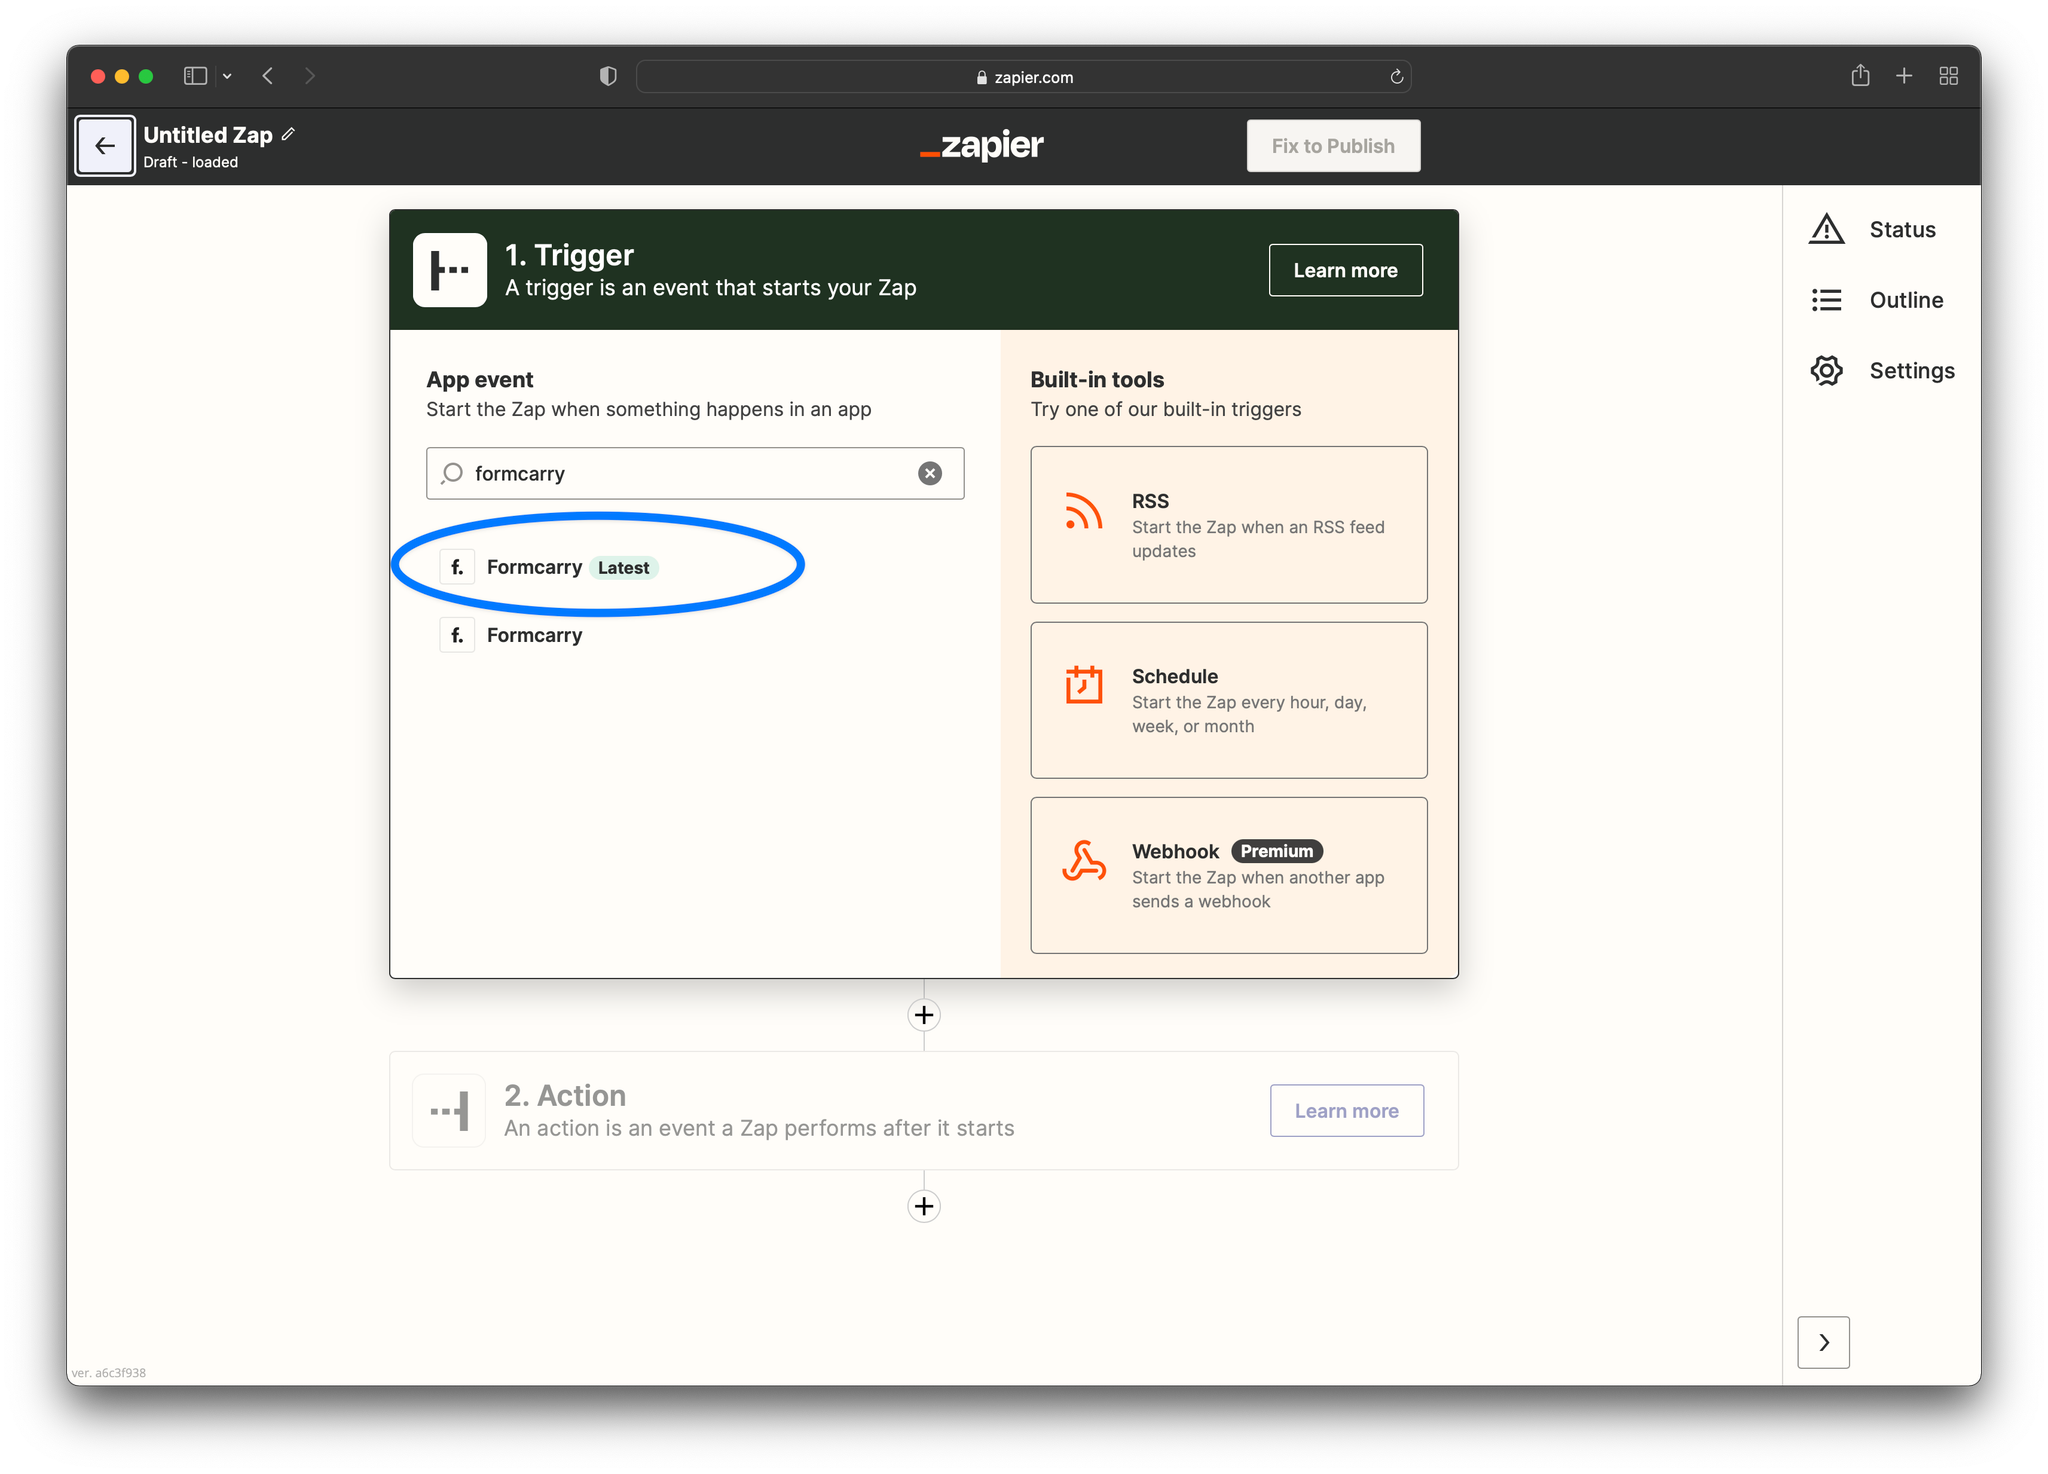The width and height of the screenshot is (2048, 1474).
Task: Click the Schedule calendar icon
Action: (x=1083, y=685)
